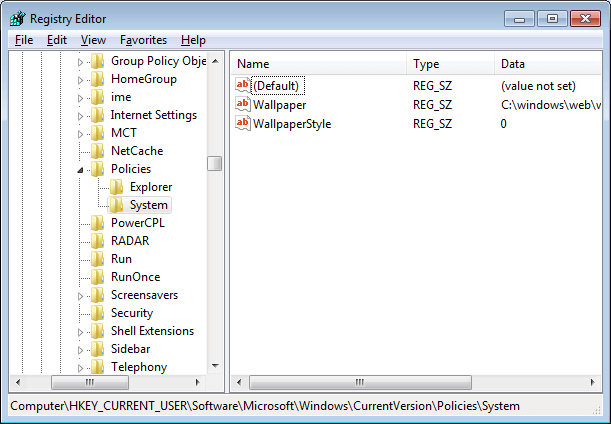This screenshot has width=611, height=424.
Task: Expand the Group Policy Objects node
Action: tap(82, 62)
